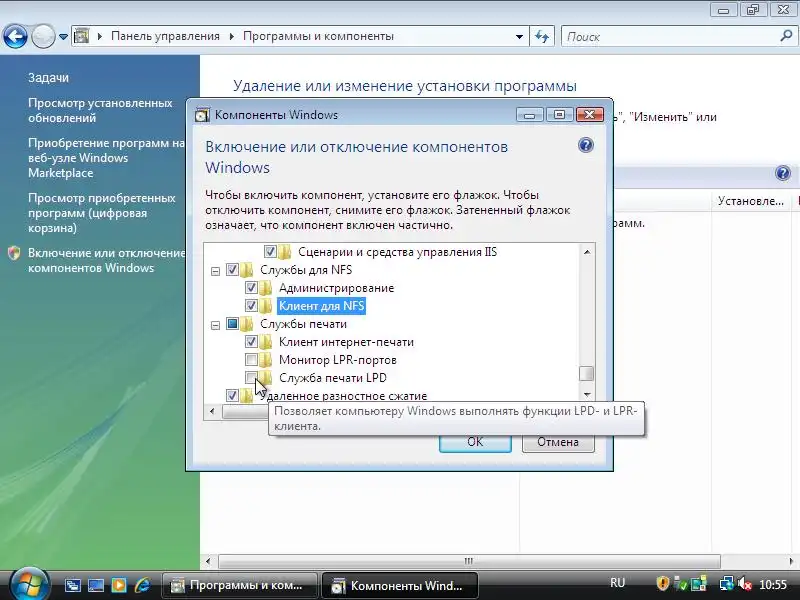Enable 'Служба печати LPD' checkbox
Screen dimensions: 800x600
[251, 378]
